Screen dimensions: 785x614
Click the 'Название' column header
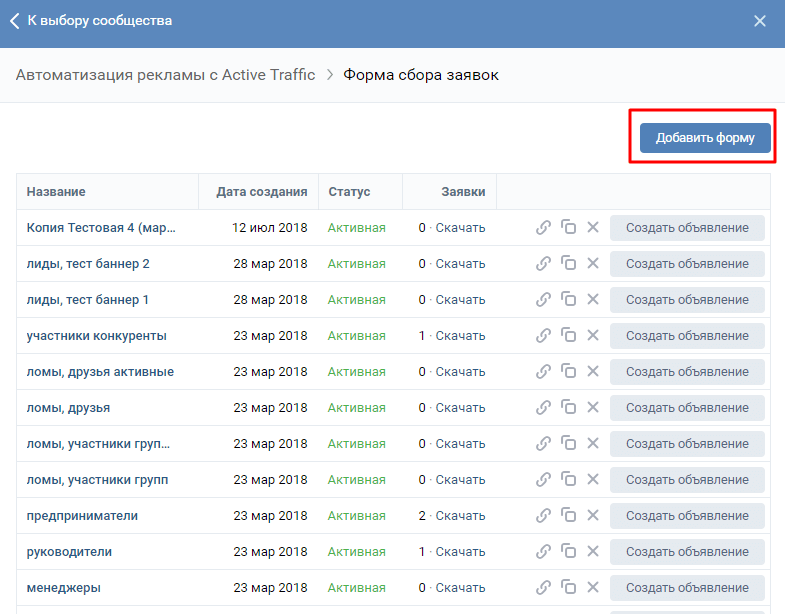(56, 192)
